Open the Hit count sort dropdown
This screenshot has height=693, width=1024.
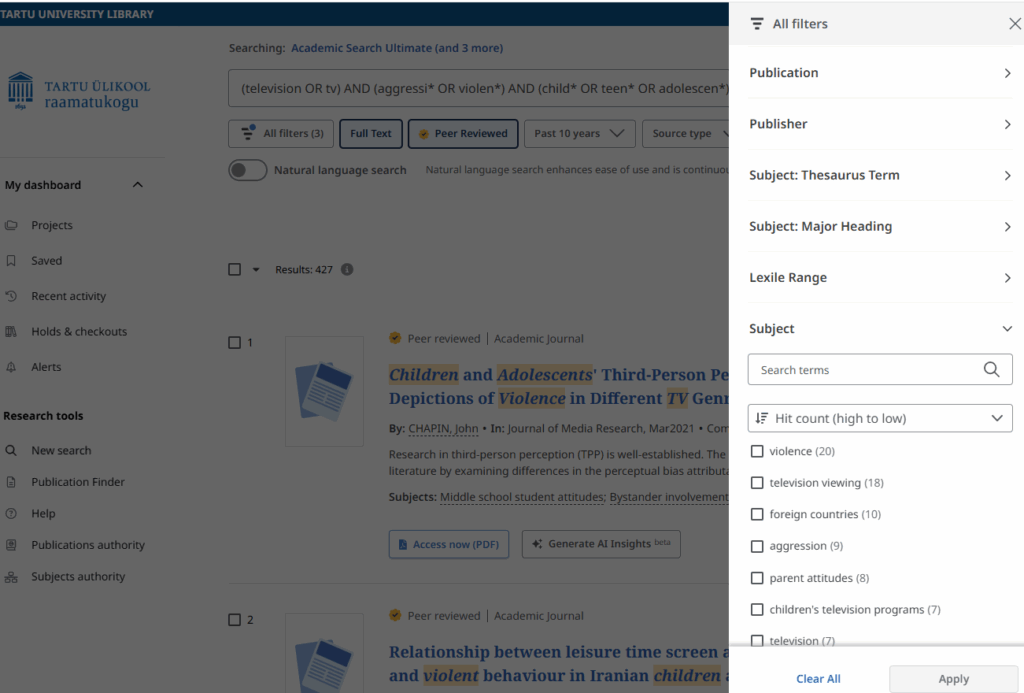[x=880, y=418]
